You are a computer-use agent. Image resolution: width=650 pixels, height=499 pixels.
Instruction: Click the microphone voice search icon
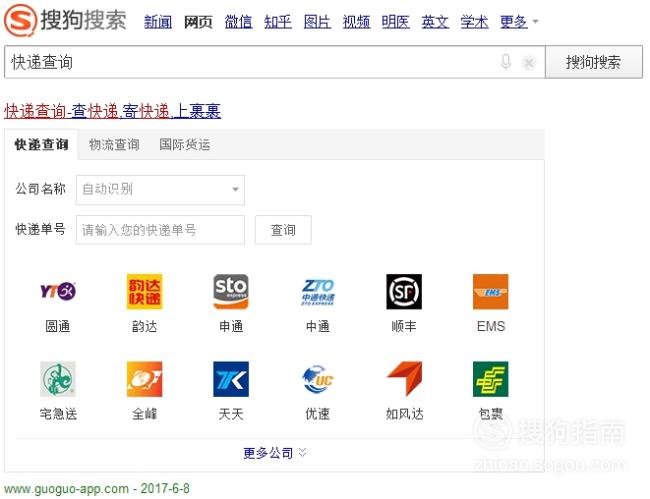coord(505,63)
